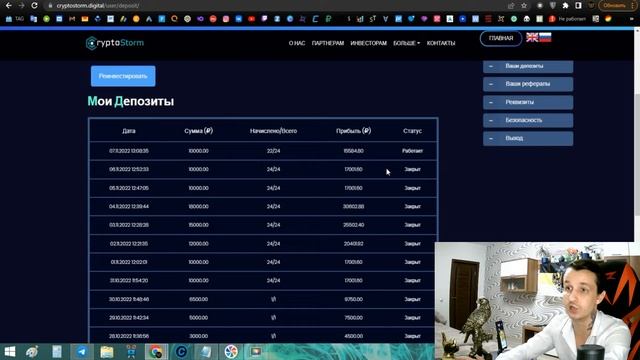Click the 06.11.2022 deposit date cell

pos(129,169)
